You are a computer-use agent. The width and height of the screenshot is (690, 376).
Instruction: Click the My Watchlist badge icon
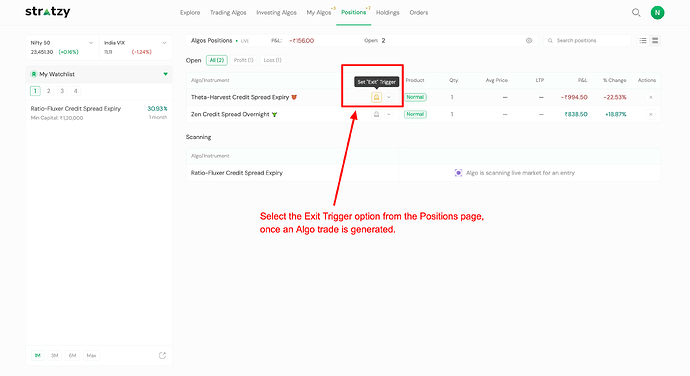33,74
